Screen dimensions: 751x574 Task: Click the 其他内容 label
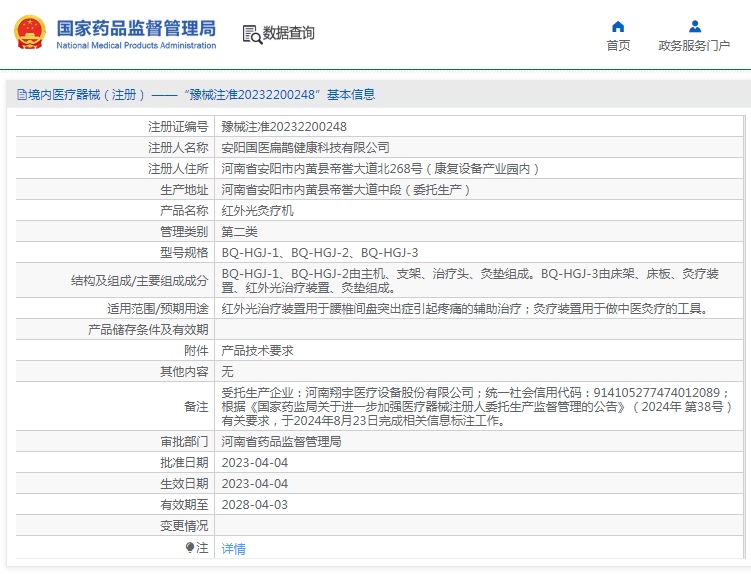(x=184, y=372)
